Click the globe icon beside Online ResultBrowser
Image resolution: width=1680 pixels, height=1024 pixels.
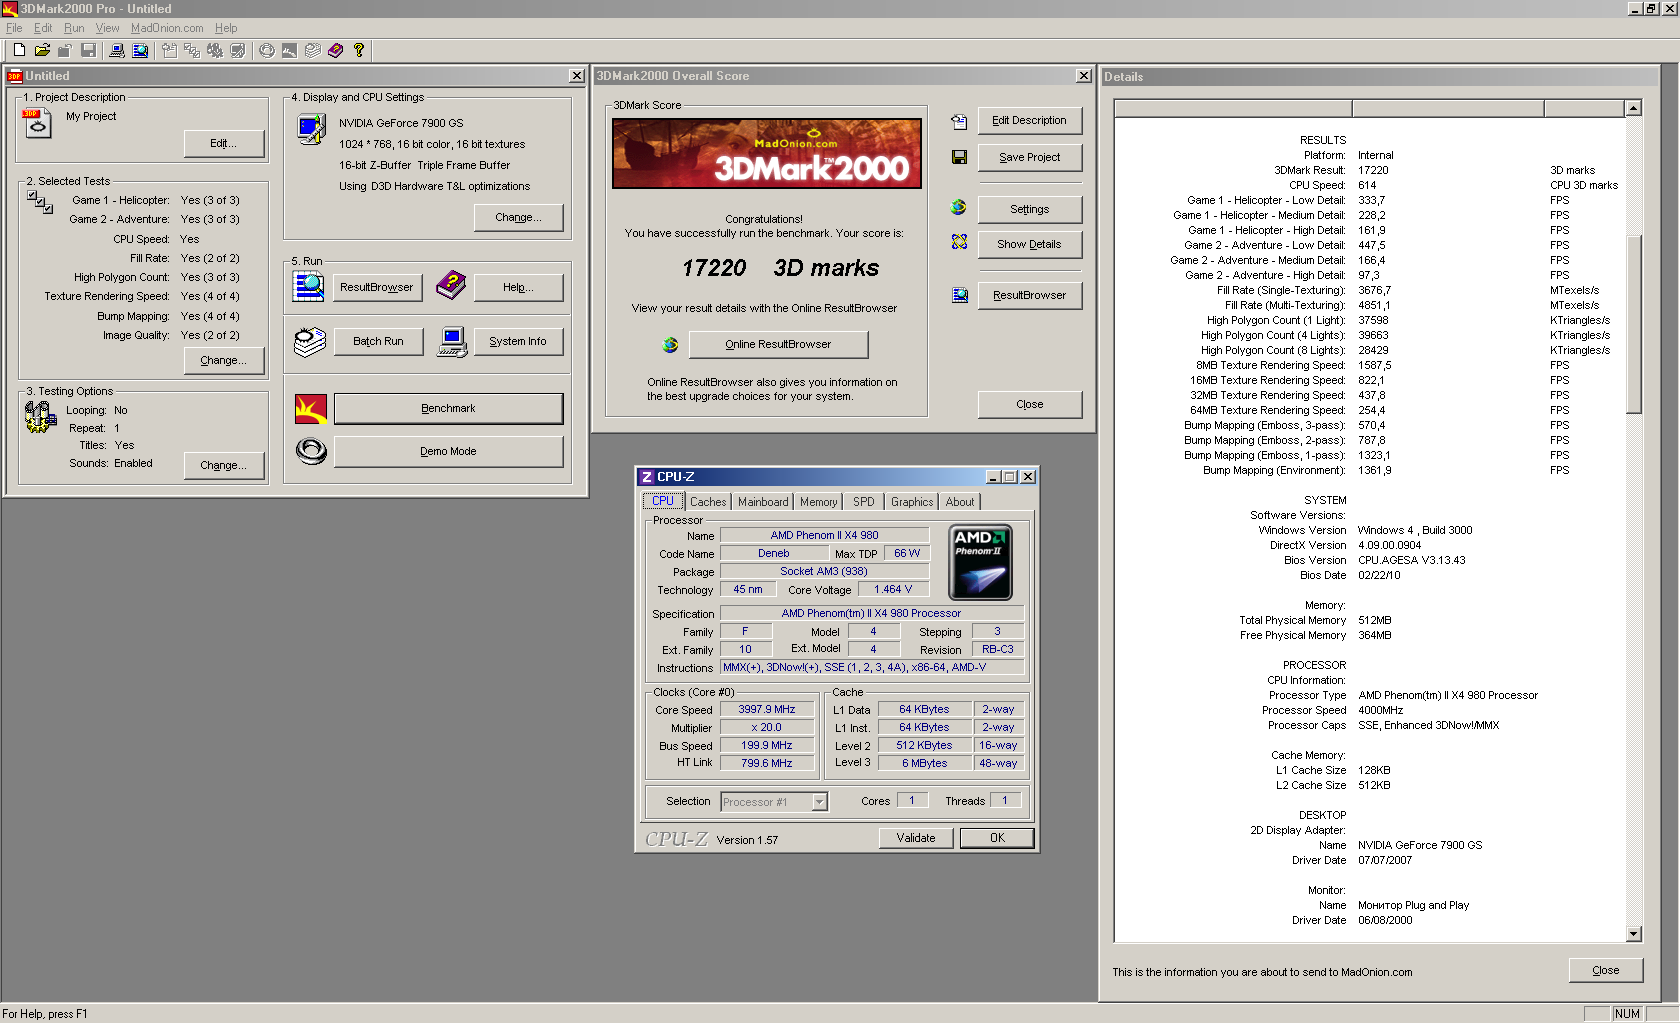pyautogui.click(x=670, y=345)
